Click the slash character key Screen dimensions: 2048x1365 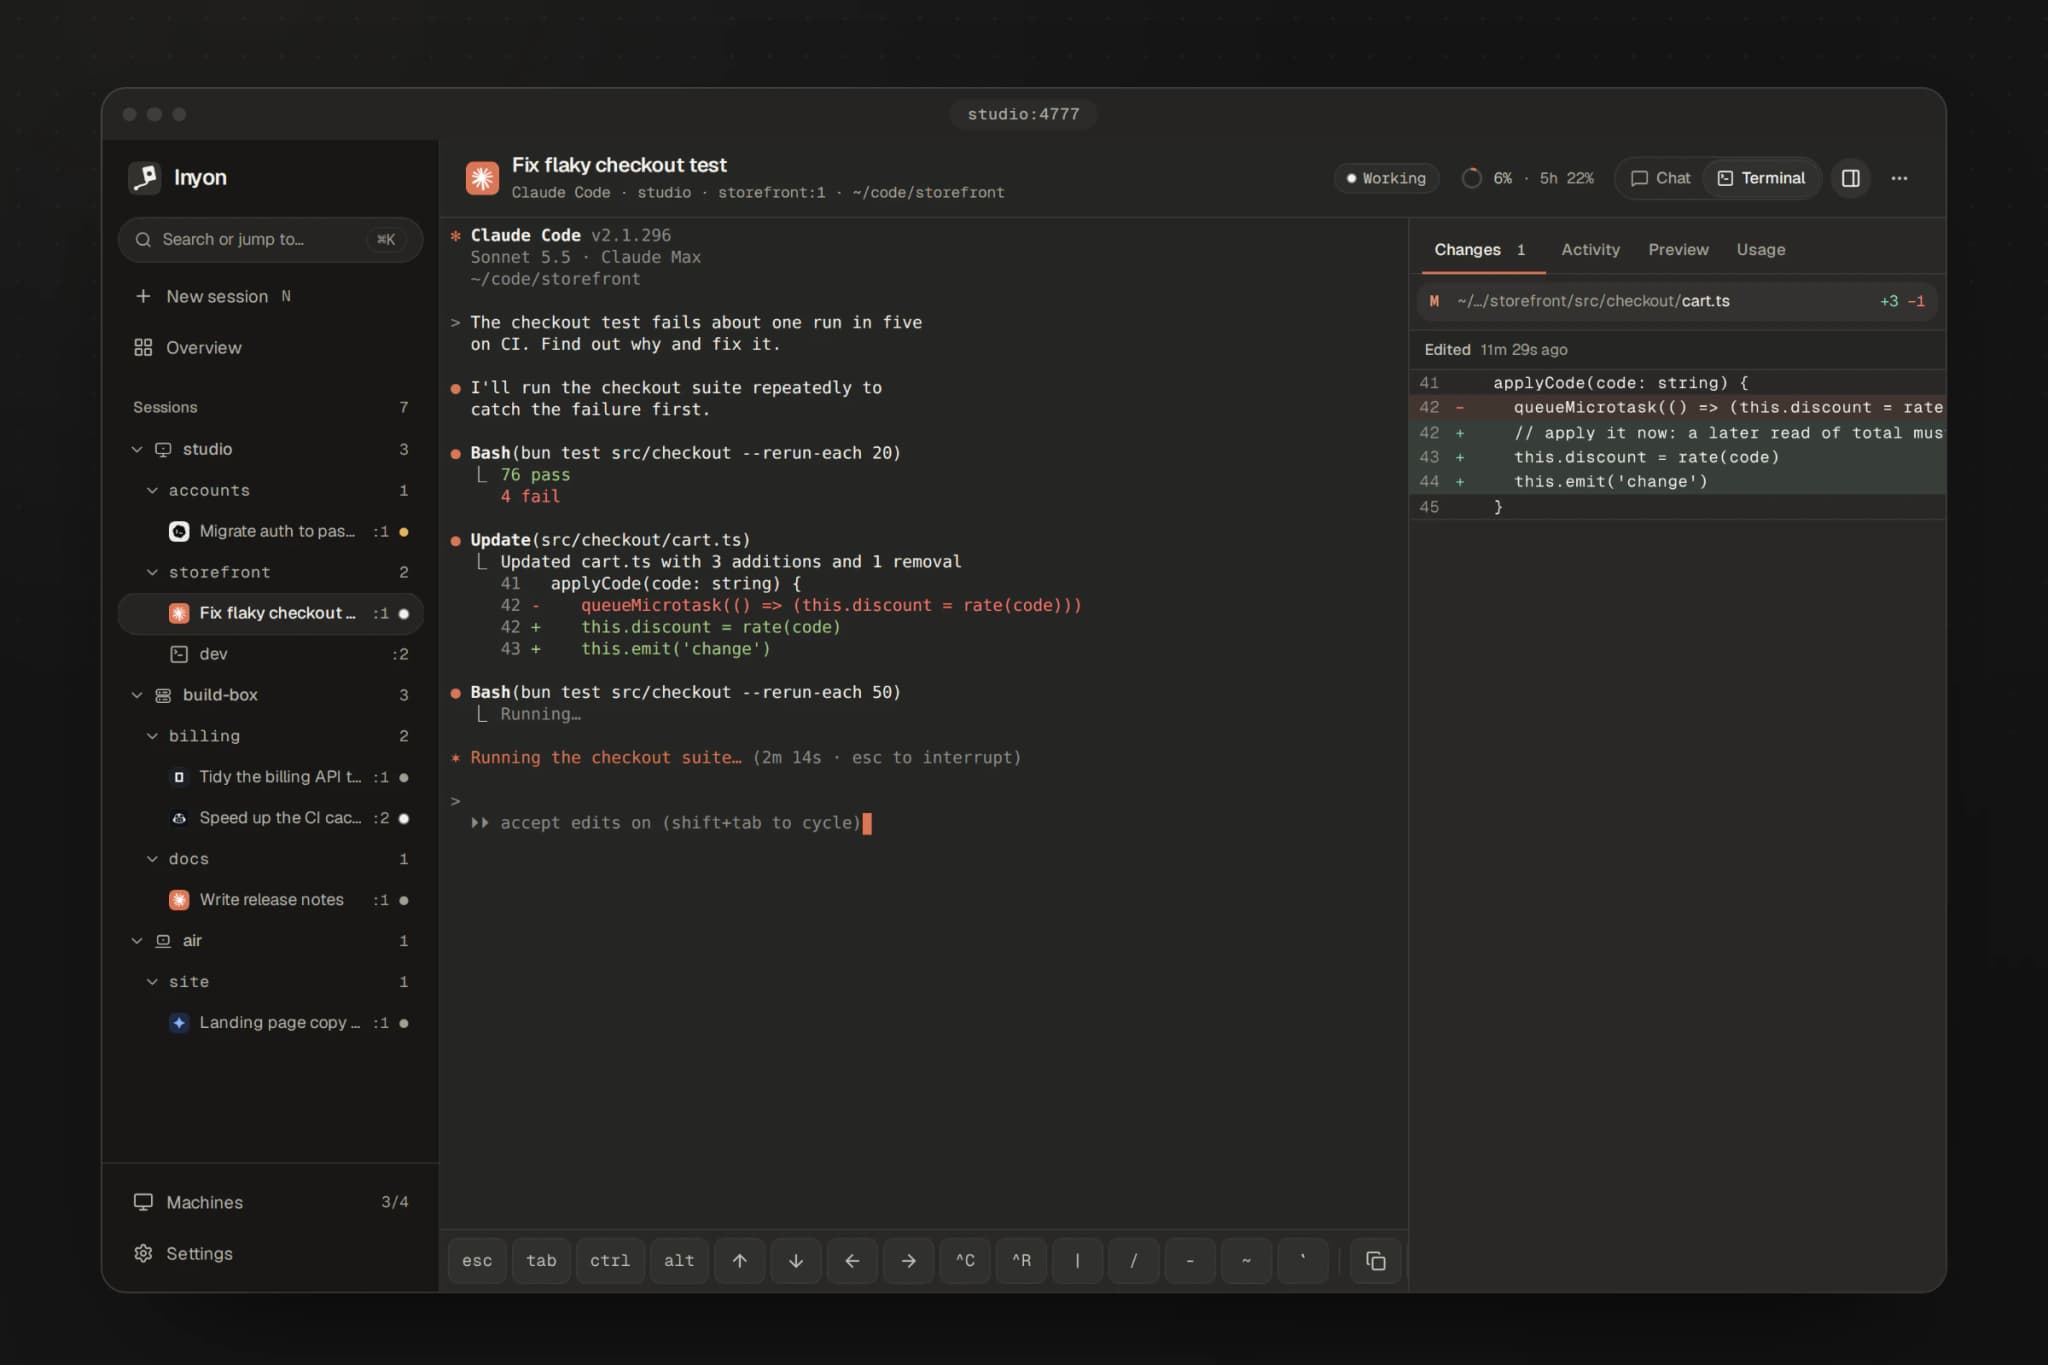(x=1133, y=1260)
